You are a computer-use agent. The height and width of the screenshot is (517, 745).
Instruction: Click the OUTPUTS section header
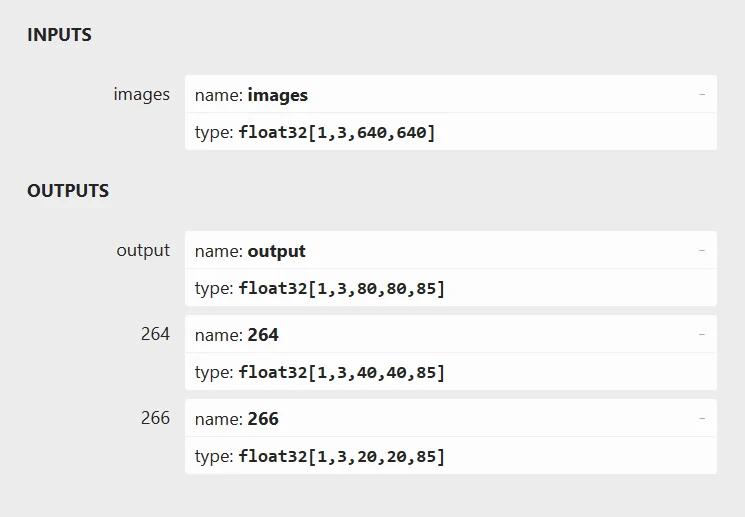68,190
